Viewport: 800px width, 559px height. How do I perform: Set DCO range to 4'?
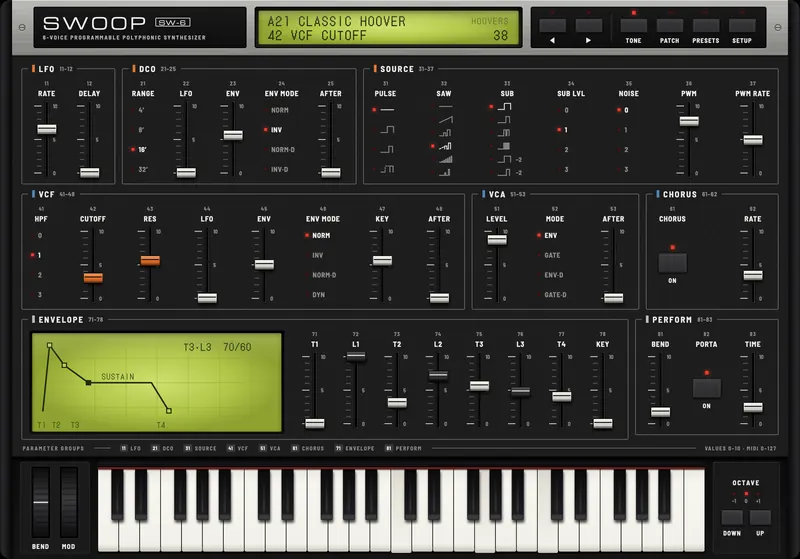coord(141,110)
